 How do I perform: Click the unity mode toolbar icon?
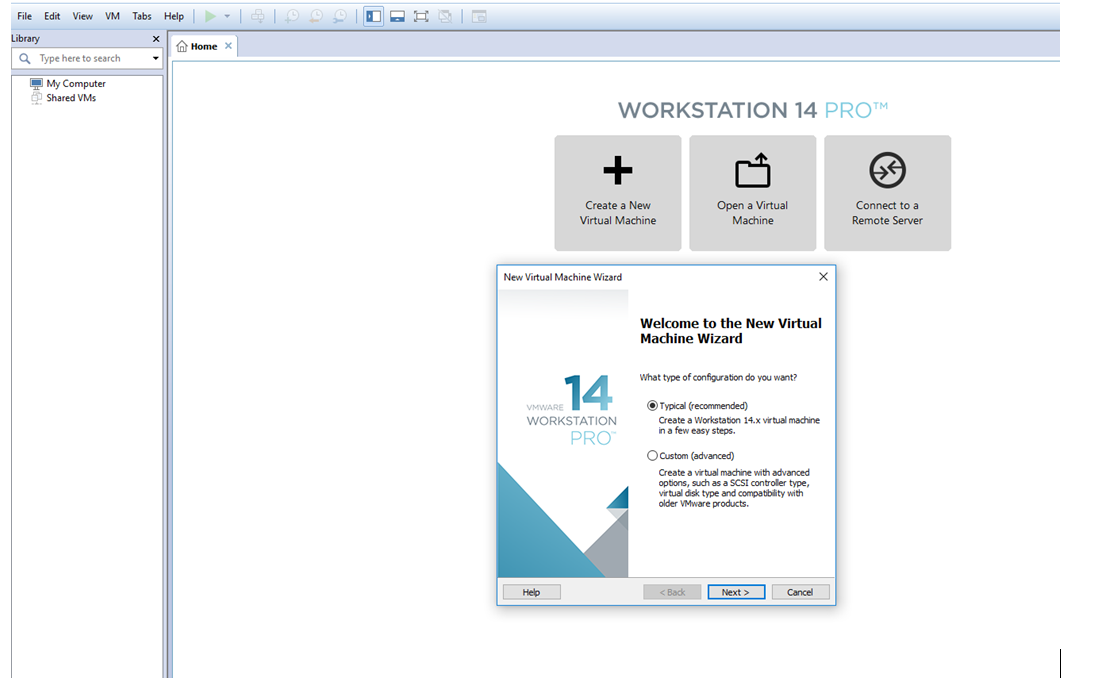tap(445, 16)
